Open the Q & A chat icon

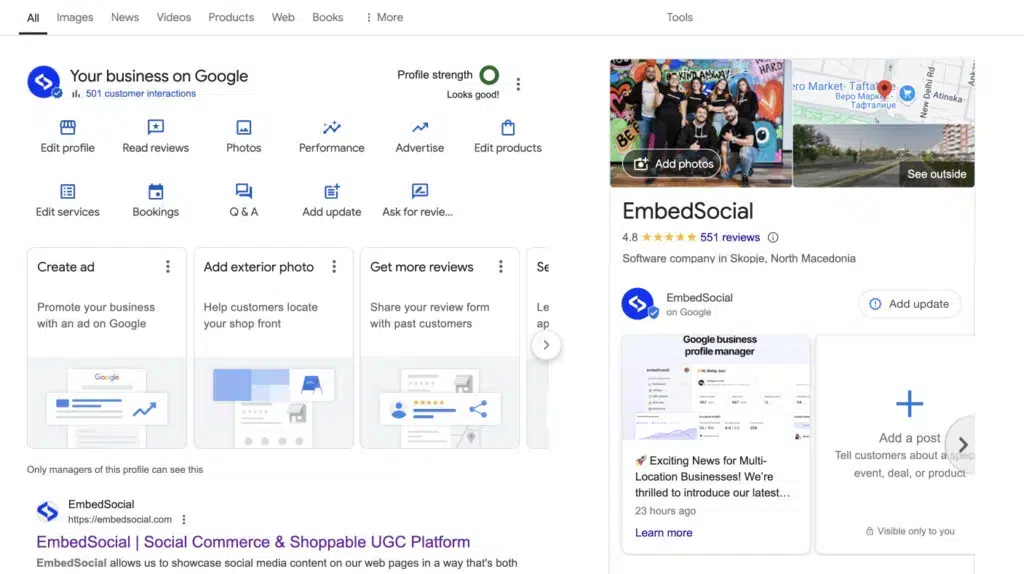click(244, 191)
